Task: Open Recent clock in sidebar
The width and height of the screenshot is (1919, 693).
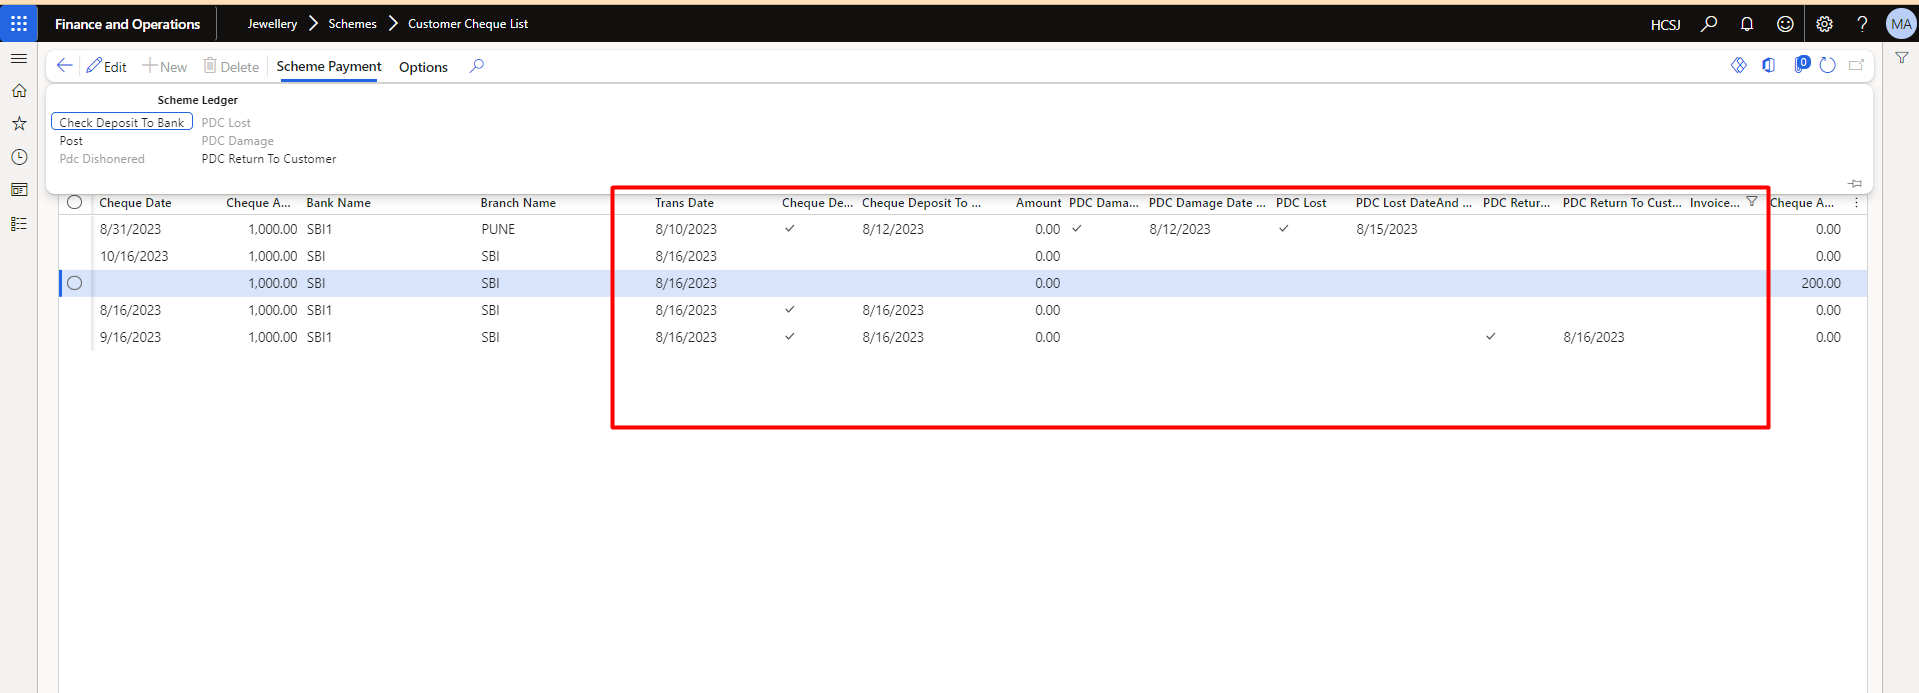Action: (19, 157)
